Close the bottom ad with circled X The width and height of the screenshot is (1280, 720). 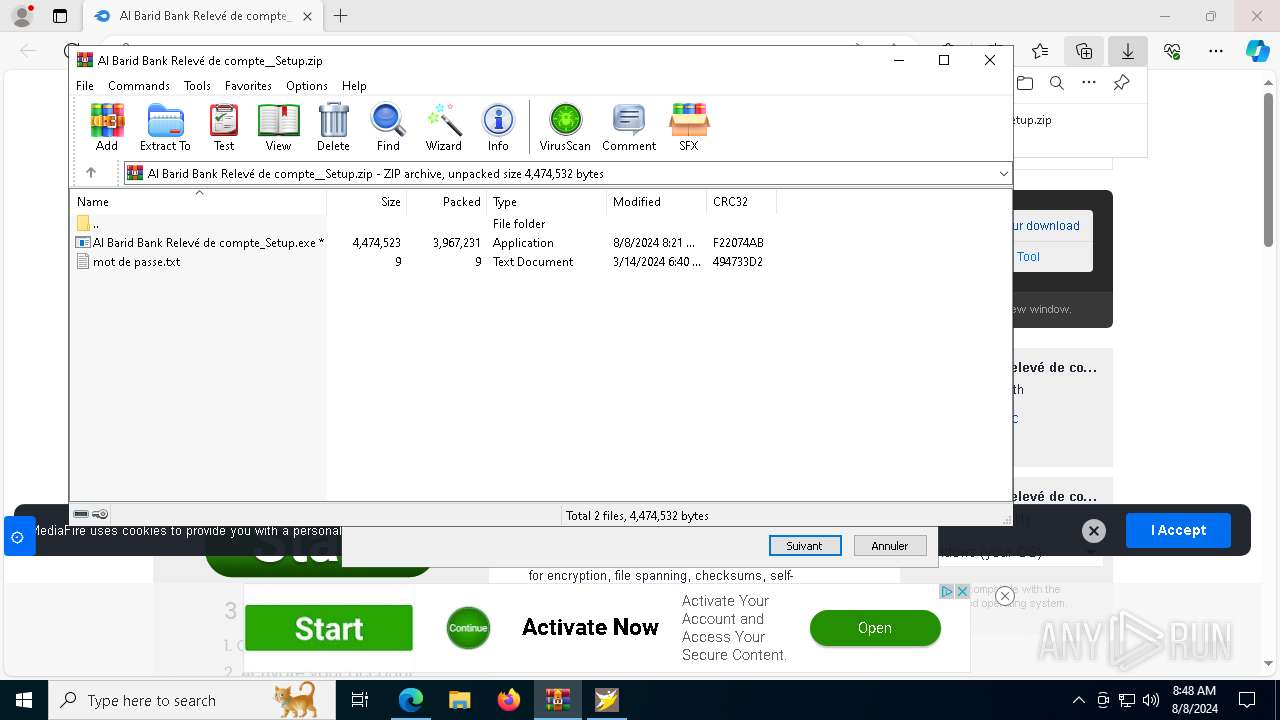coord(1005,596)
